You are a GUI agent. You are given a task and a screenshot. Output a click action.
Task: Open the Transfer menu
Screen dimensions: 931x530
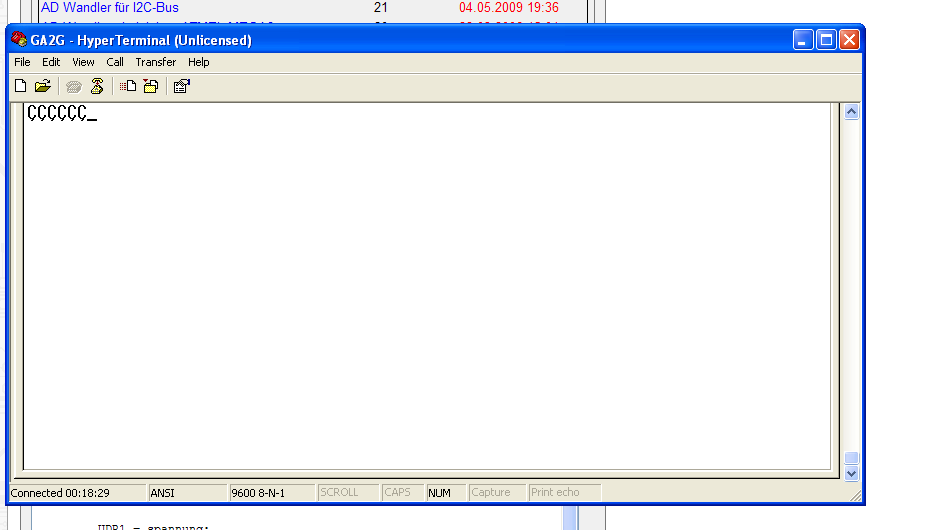pos(156,62)
